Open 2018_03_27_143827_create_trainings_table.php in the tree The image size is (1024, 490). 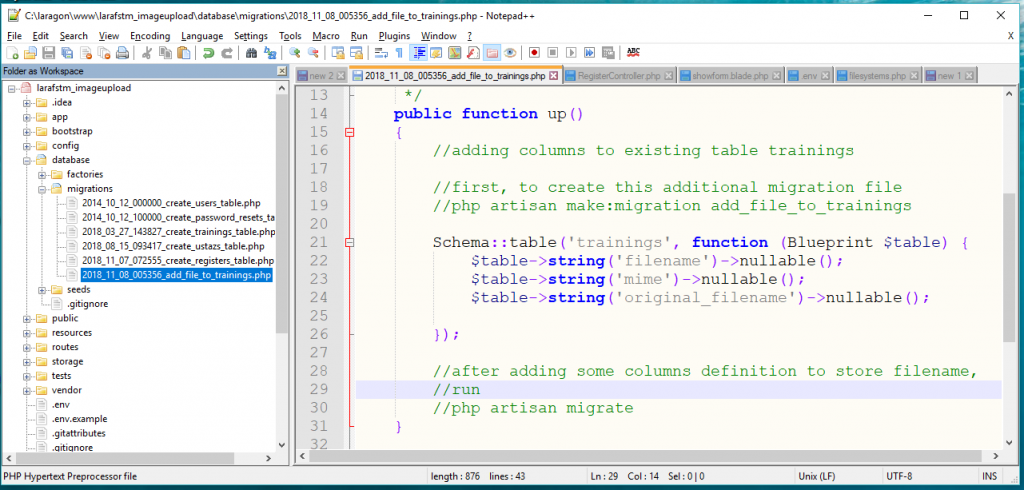(x=178, y=232)
